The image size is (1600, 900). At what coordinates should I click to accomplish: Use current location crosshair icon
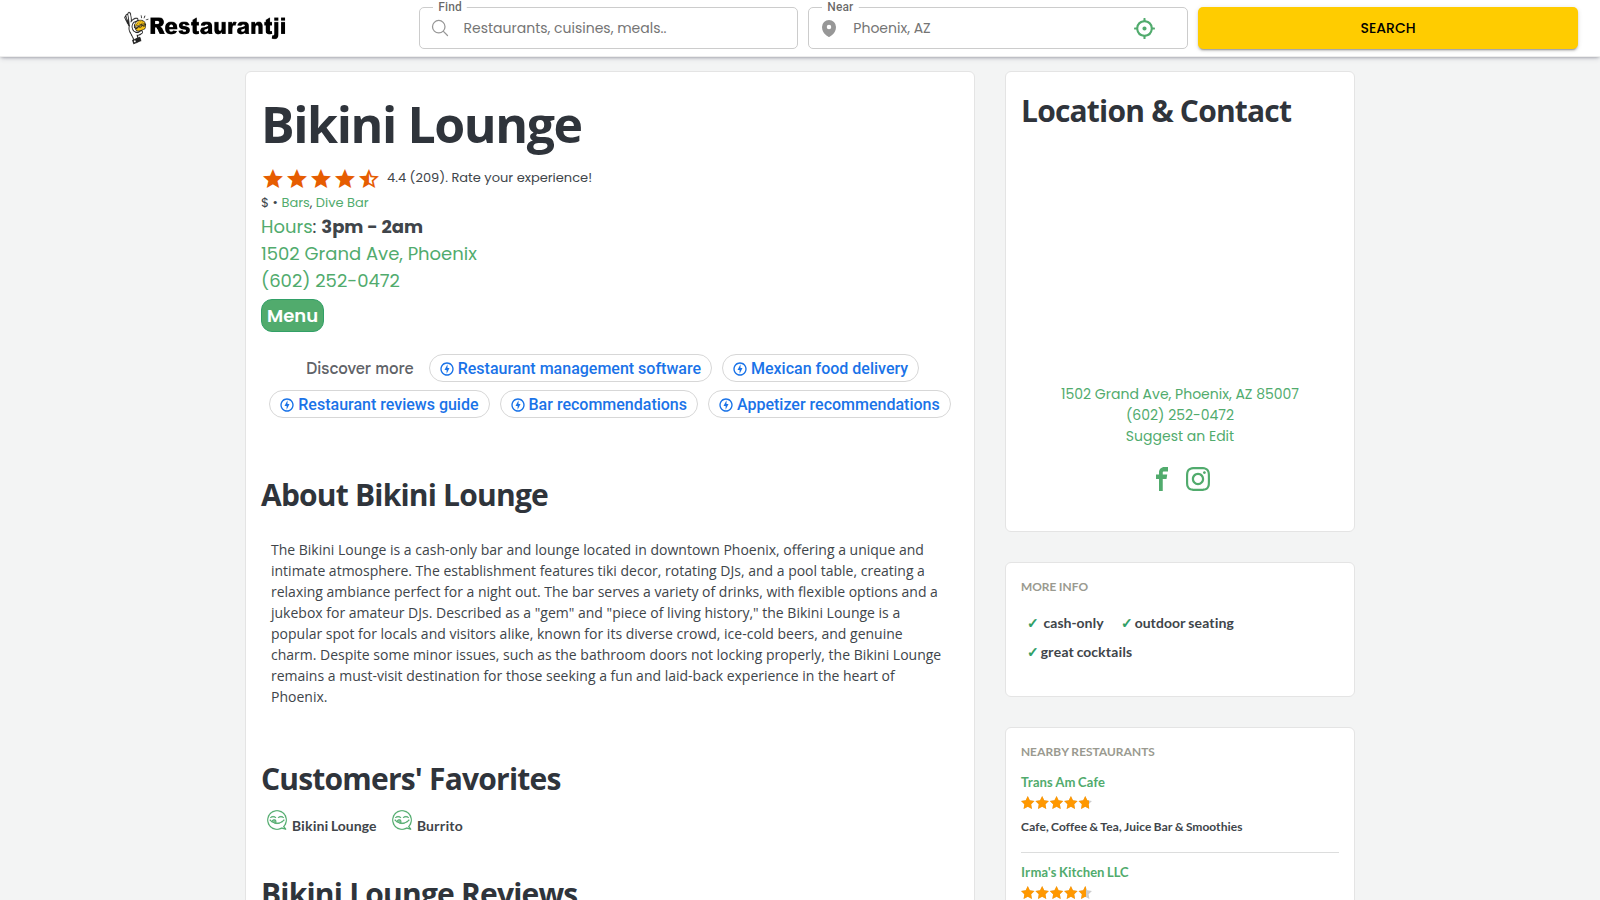coord(1144,29)
